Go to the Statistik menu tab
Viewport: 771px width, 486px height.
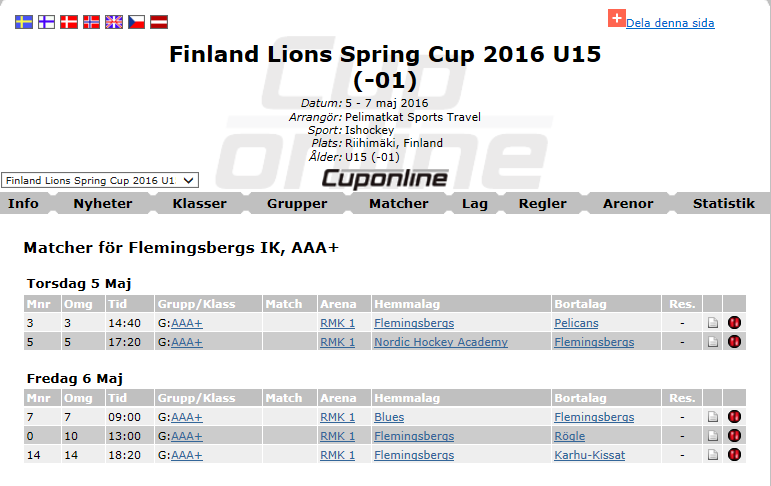(x=723, y=203)
